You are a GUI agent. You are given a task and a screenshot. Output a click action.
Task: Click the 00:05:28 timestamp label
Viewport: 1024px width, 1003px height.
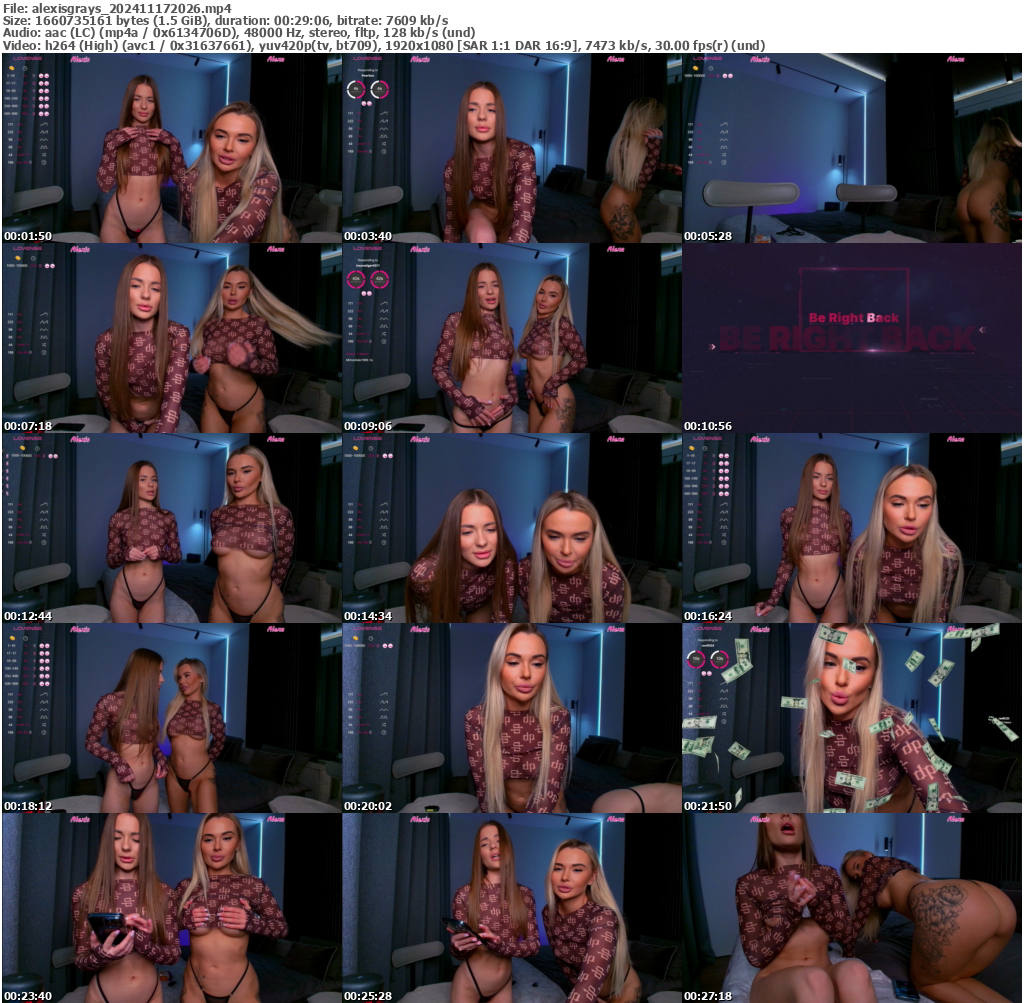[710, 236]
